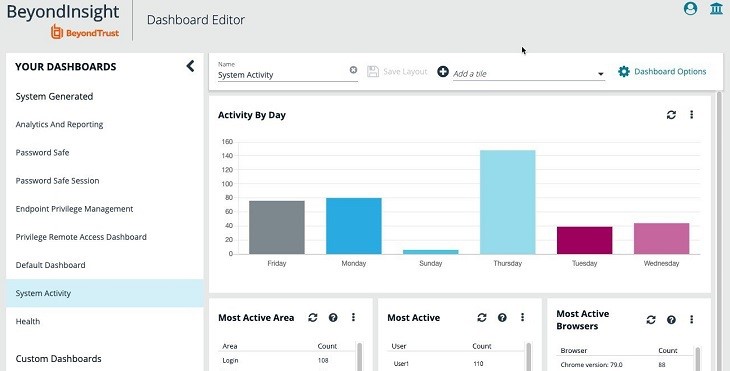This screenshot has width=730, height=371.
Task: Click the Login row in Area table
Action: click(286, 360)
